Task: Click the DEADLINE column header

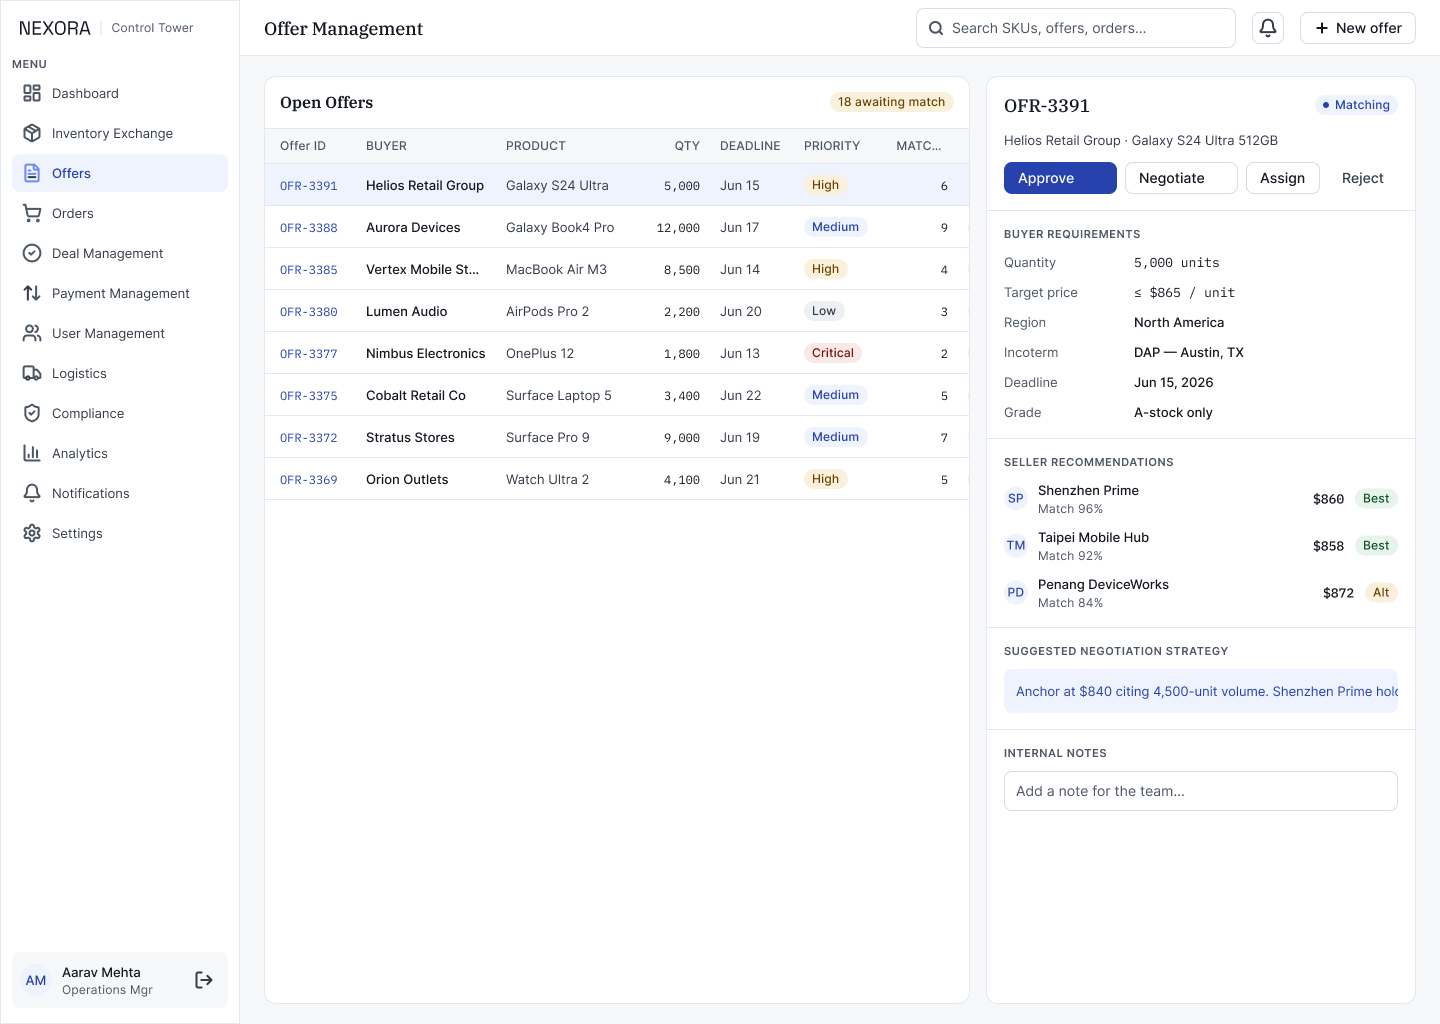Action: [750, 146]
